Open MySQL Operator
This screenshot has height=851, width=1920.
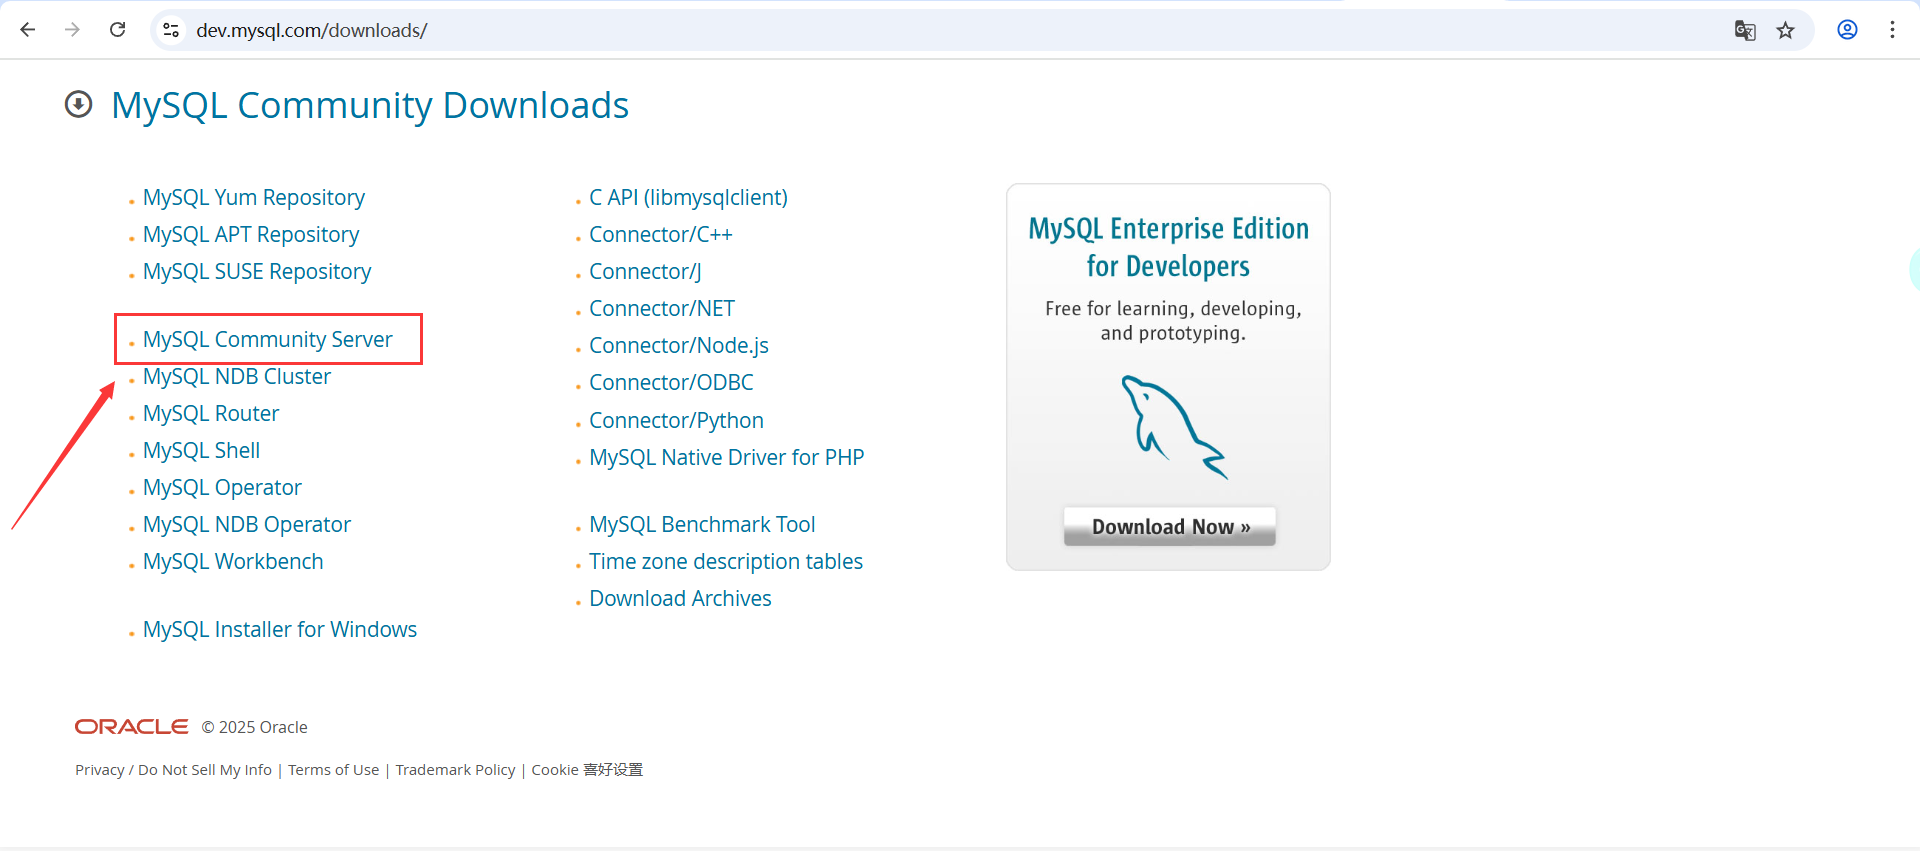pos(222,487)
